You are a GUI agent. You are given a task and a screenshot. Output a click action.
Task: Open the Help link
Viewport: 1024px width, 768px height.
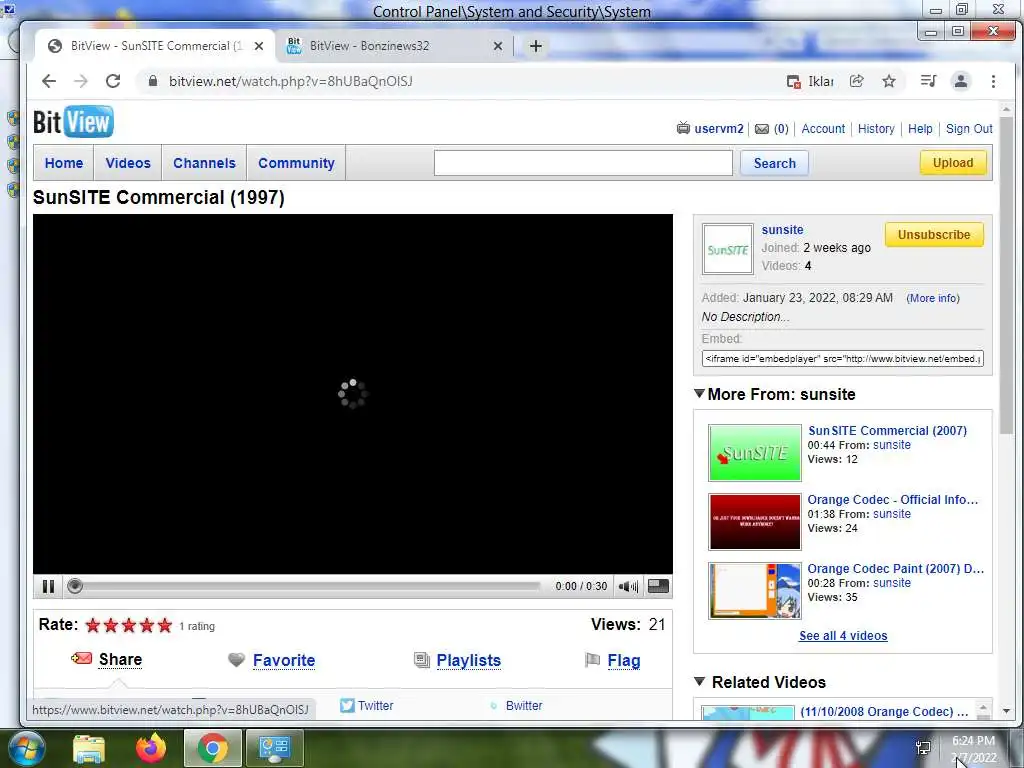click(920, 129)
